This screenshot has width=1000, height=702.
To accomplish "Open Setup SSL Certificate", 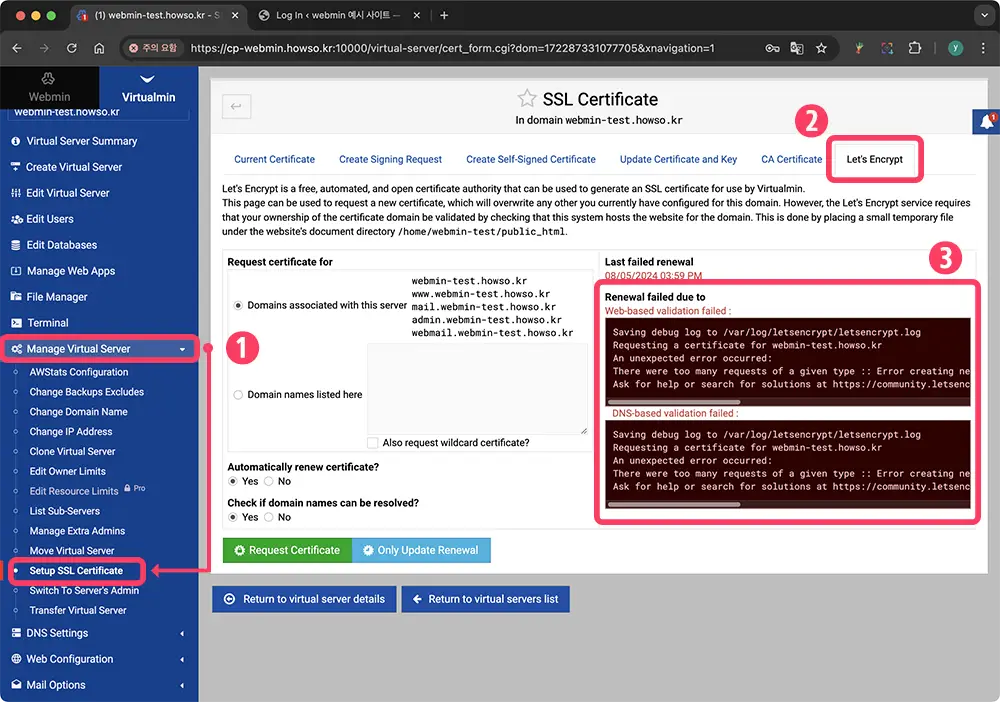I will click(x=76, y=571).
